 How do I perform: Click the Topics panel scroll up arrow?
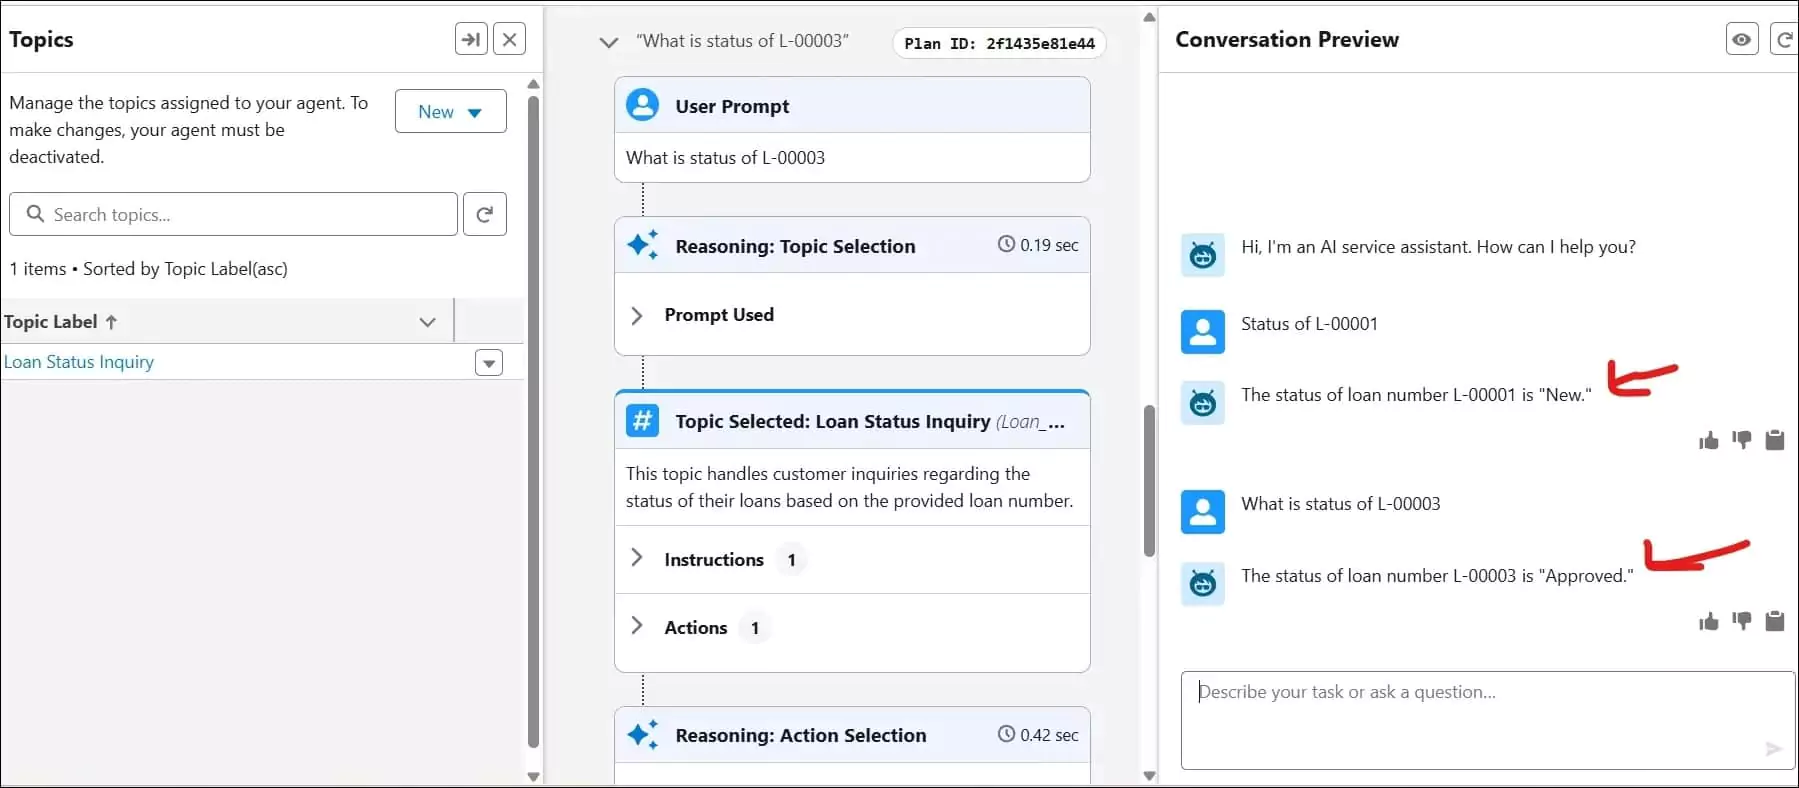533,84
